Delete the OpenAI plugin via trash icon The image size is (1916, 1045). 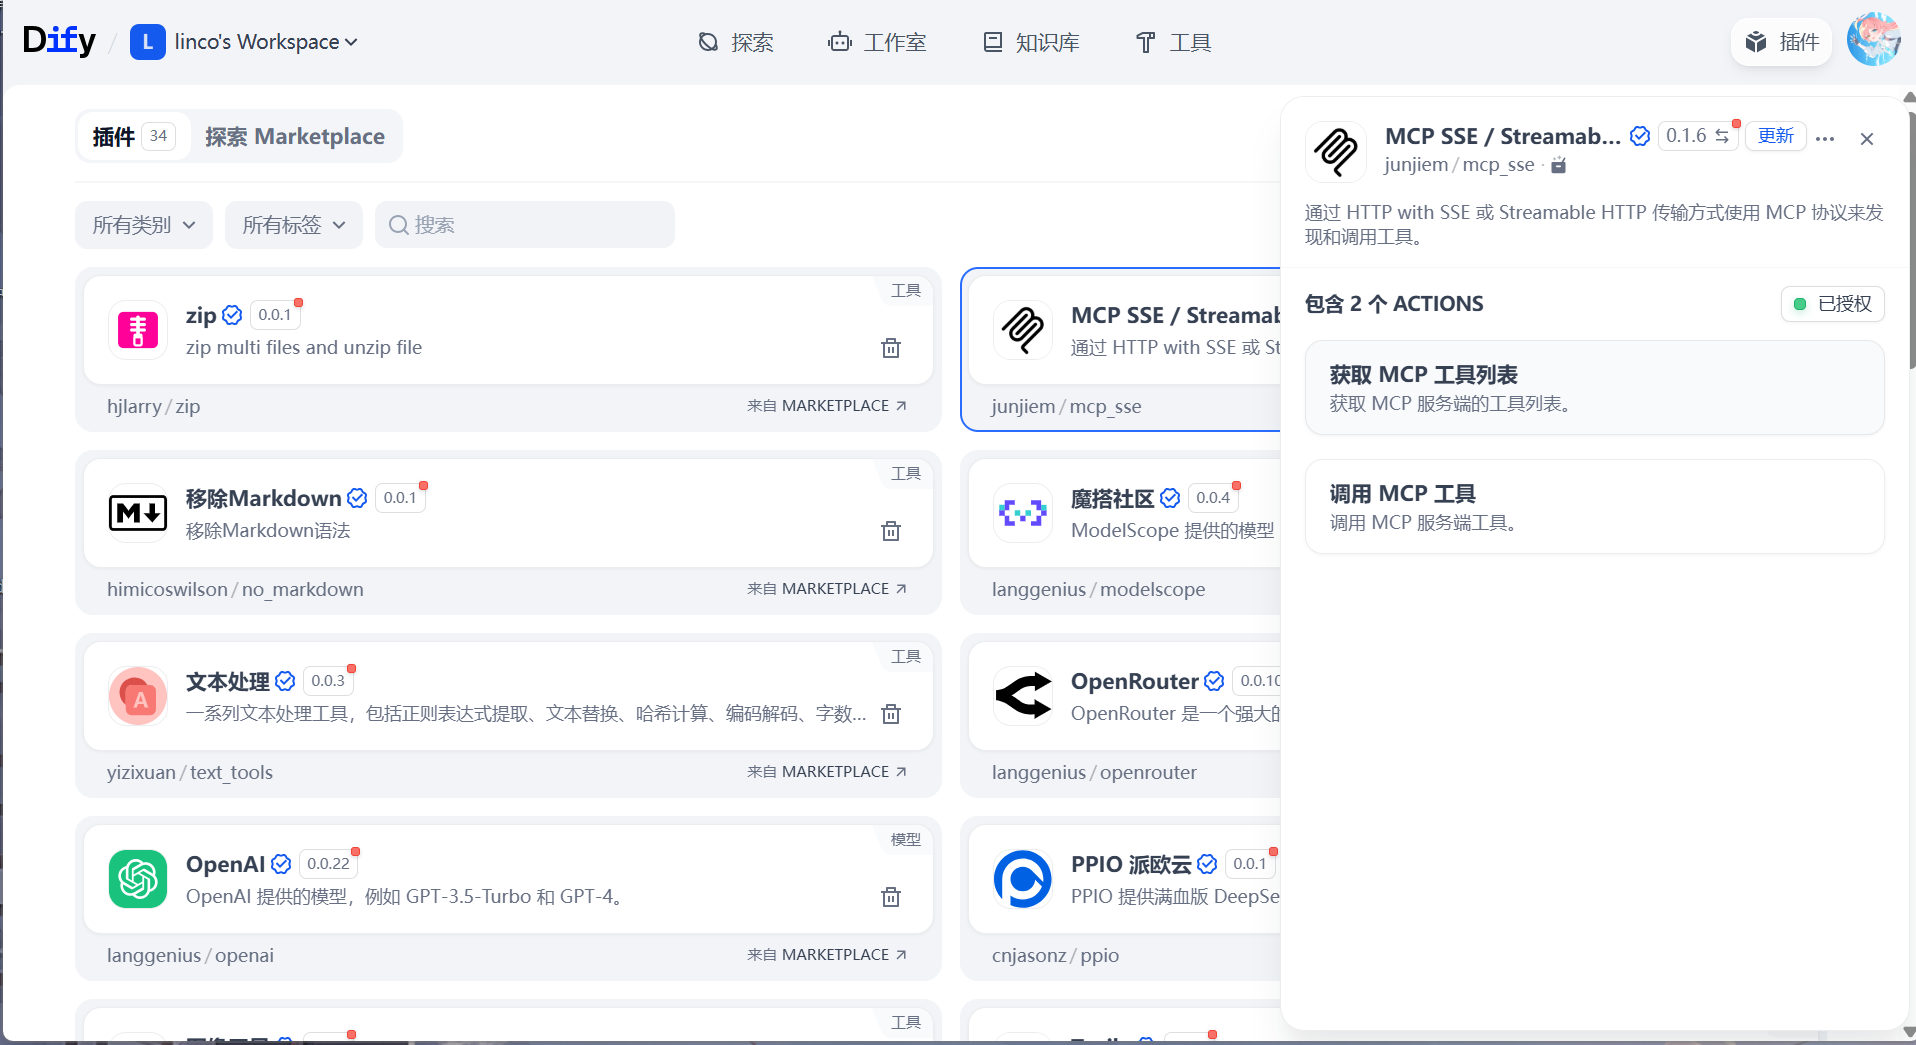click(891, 897)
